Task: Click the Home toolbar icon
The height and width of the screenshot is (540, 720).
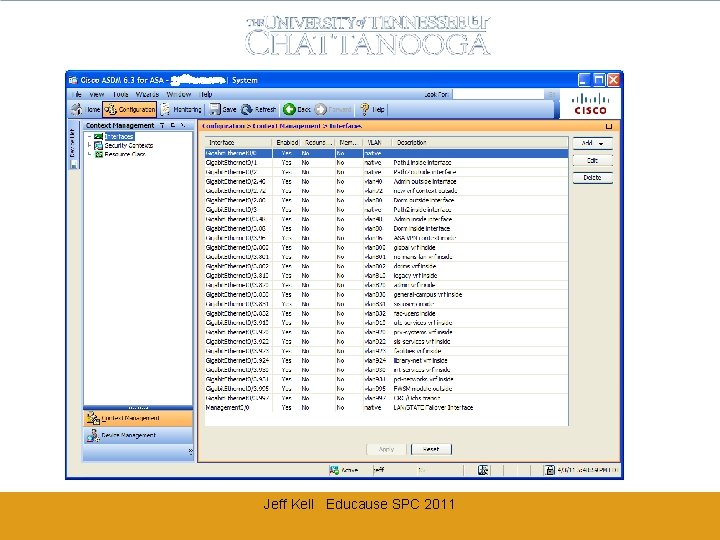Action: 77,109
